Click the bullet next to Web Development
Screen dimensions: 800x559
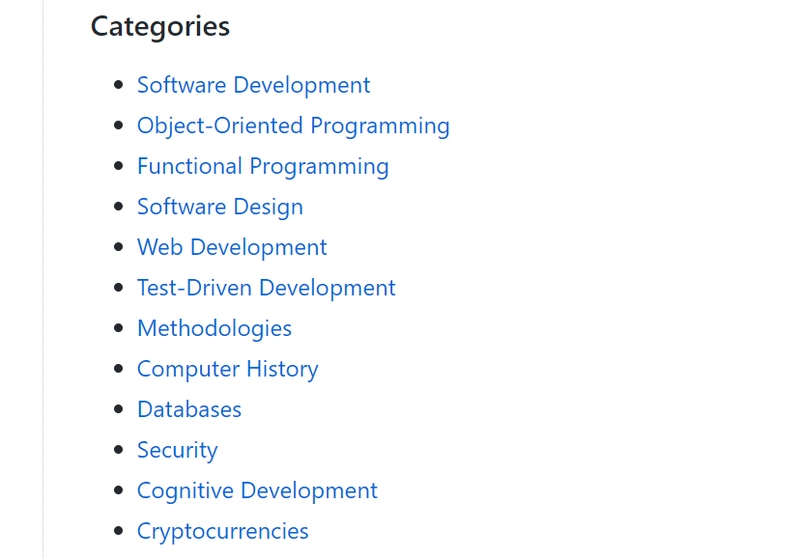coord(119,247)
